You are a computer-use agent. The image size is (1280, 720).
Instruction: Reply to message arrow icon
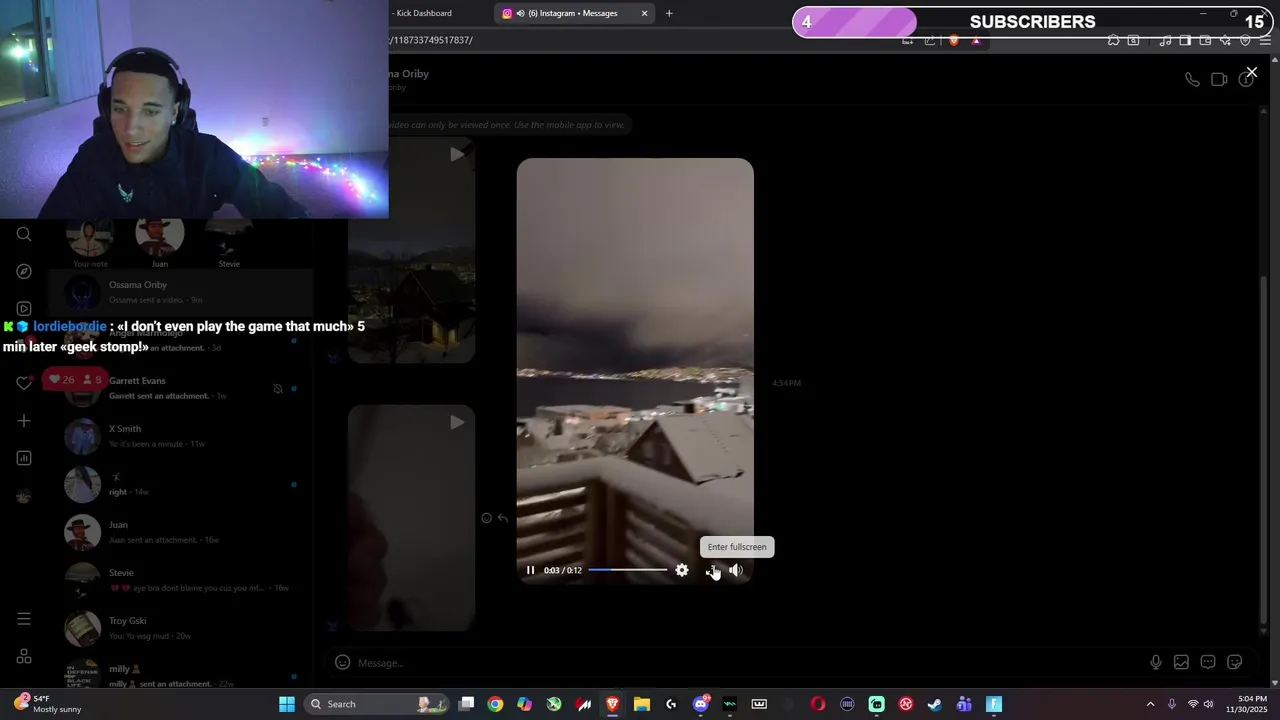503,518
